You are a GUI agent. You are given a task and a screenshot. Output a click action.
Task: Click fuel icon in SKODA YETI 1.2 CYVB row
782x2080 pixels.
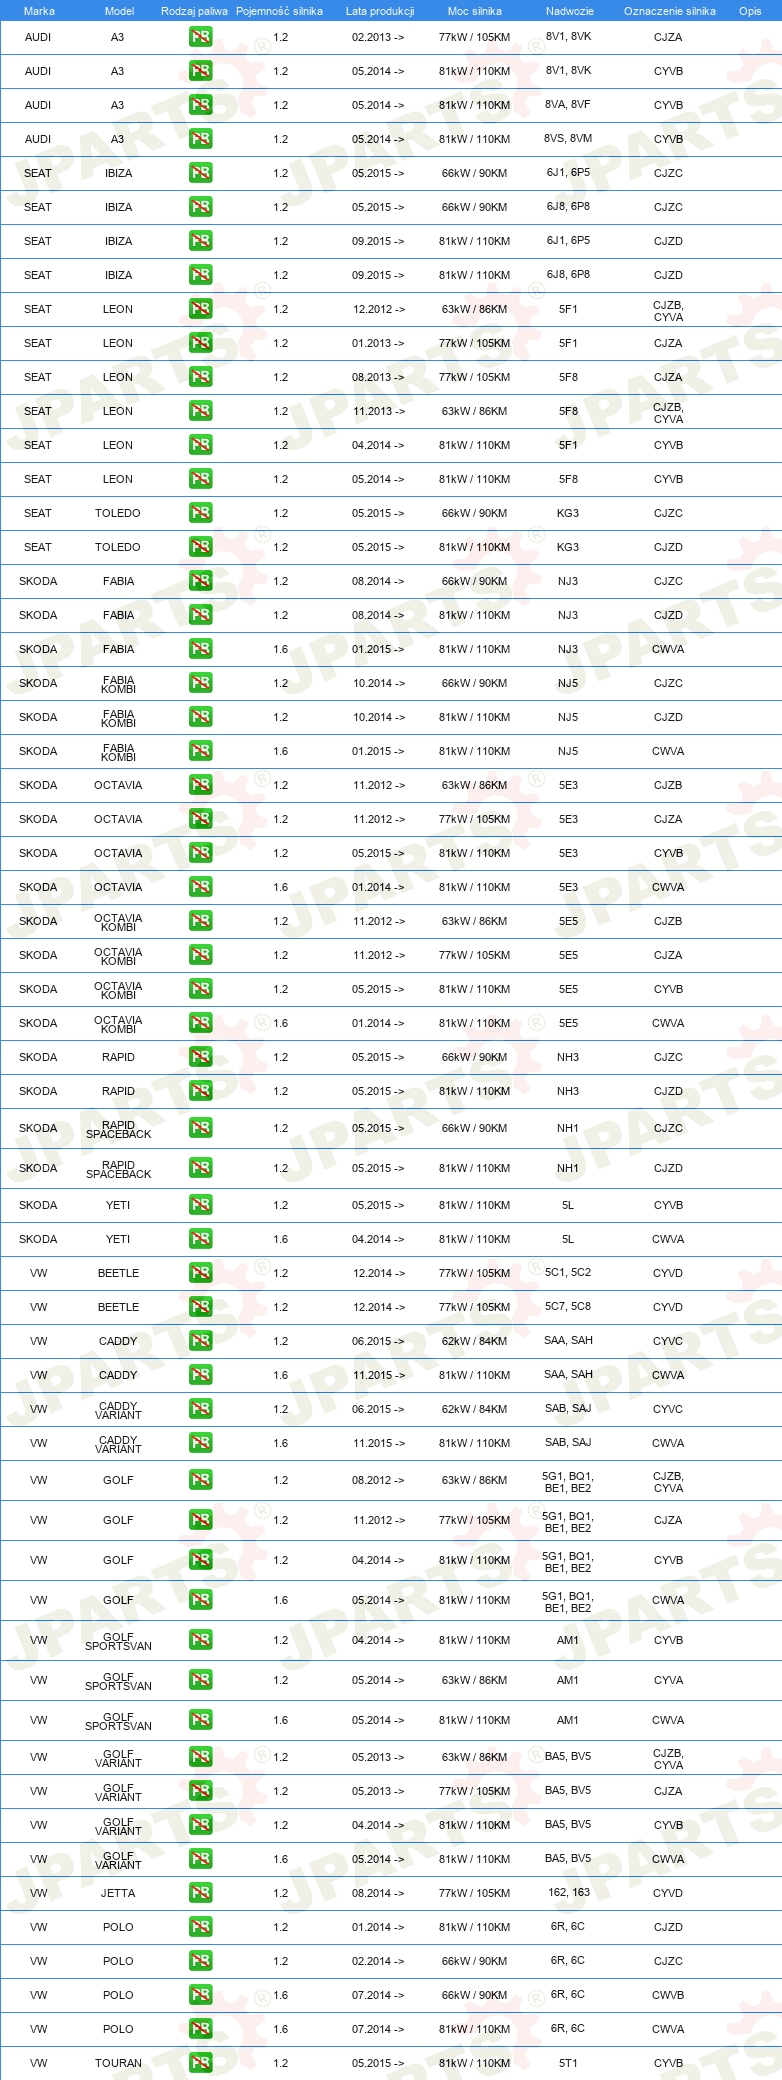click(200, 1205)
